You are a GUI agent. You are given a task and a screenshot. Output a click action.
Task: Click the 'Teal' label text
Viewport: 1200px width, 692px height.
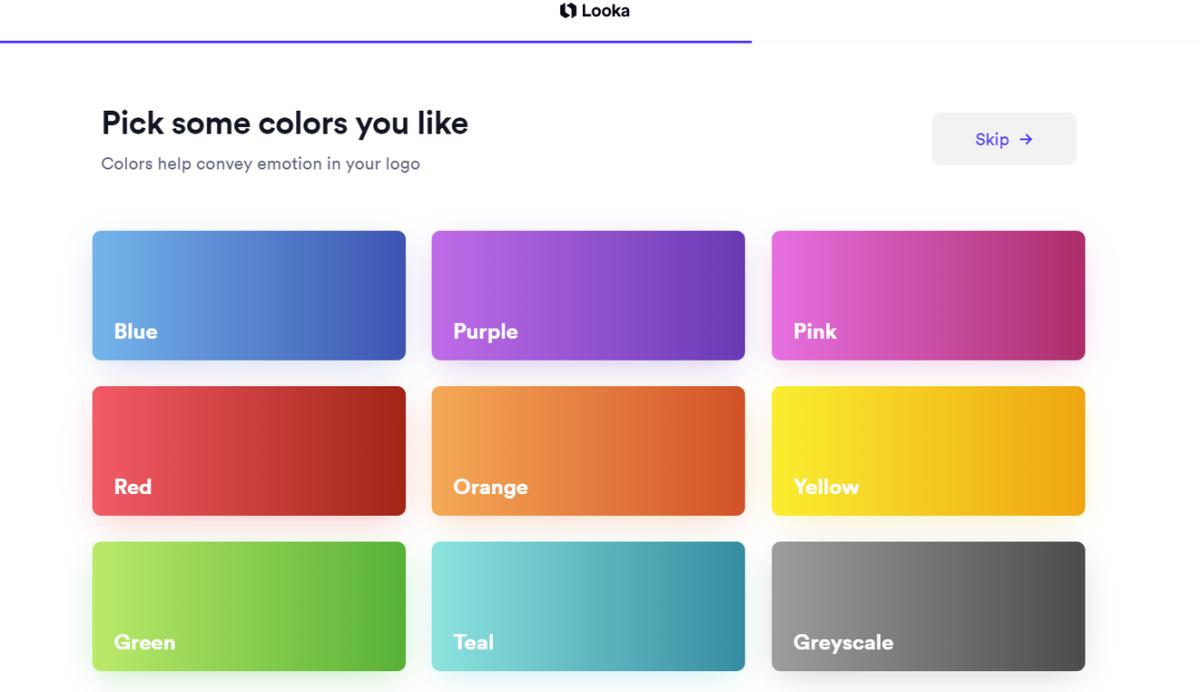[473, 642]
